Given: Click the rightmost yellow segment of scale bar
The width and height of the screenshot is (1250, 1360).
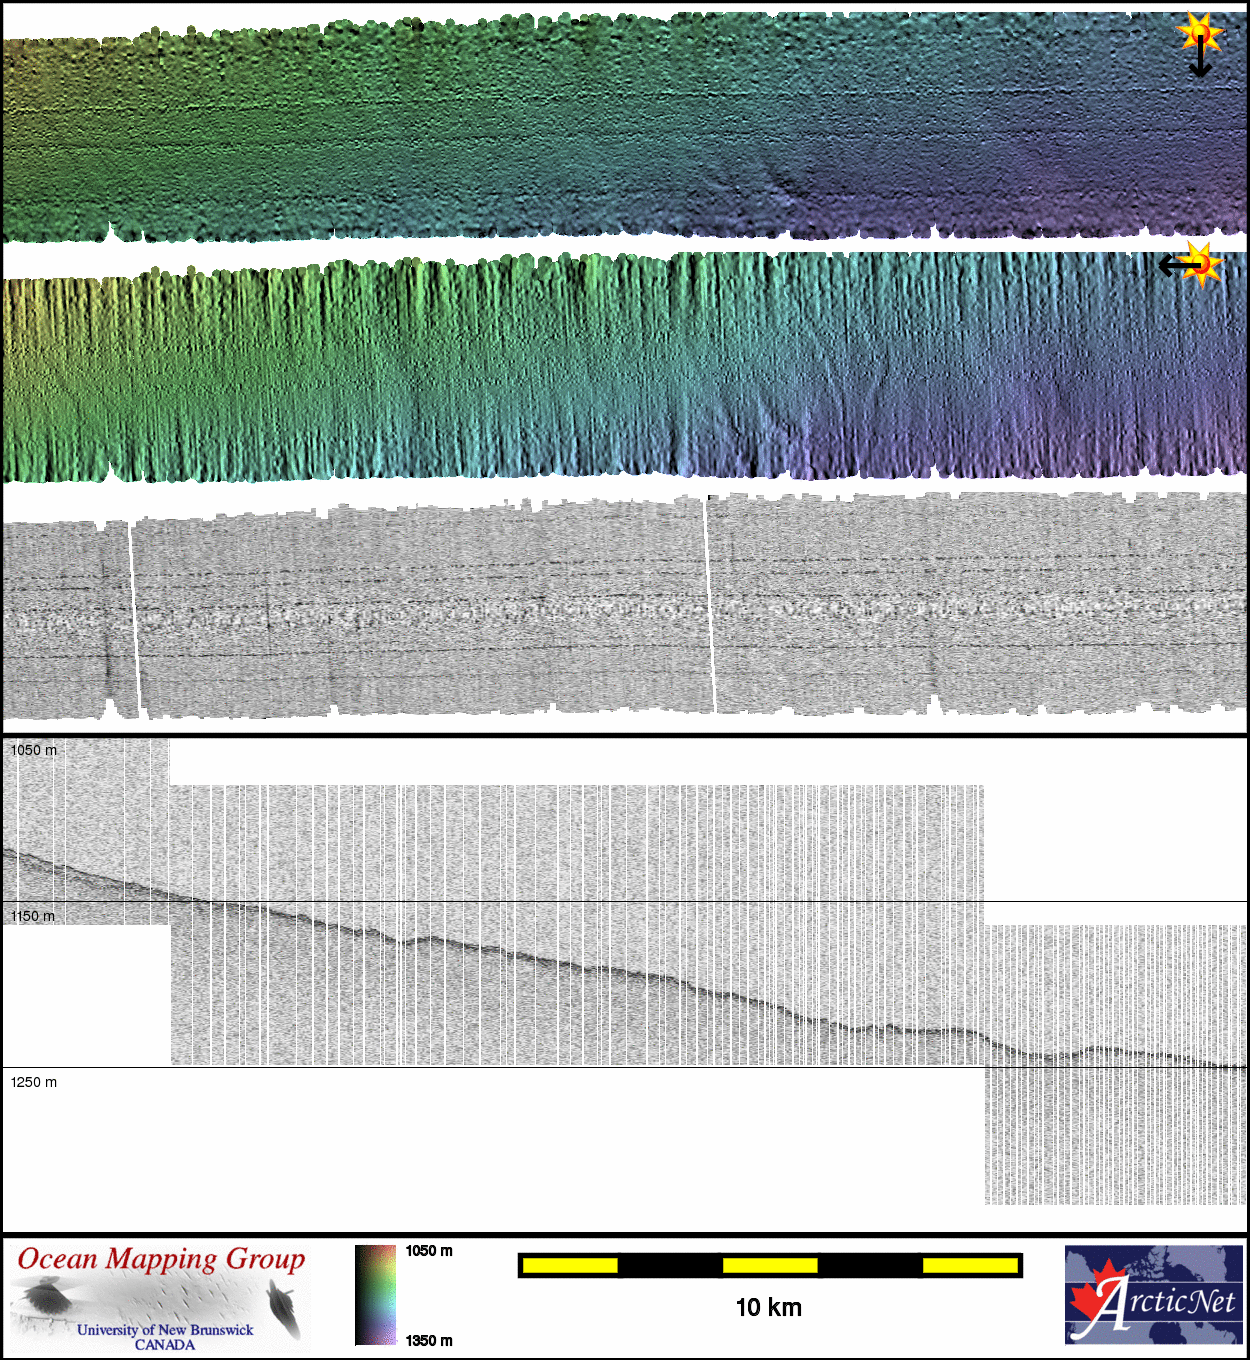Looking at the screenshot, I should click(969, 1266).
